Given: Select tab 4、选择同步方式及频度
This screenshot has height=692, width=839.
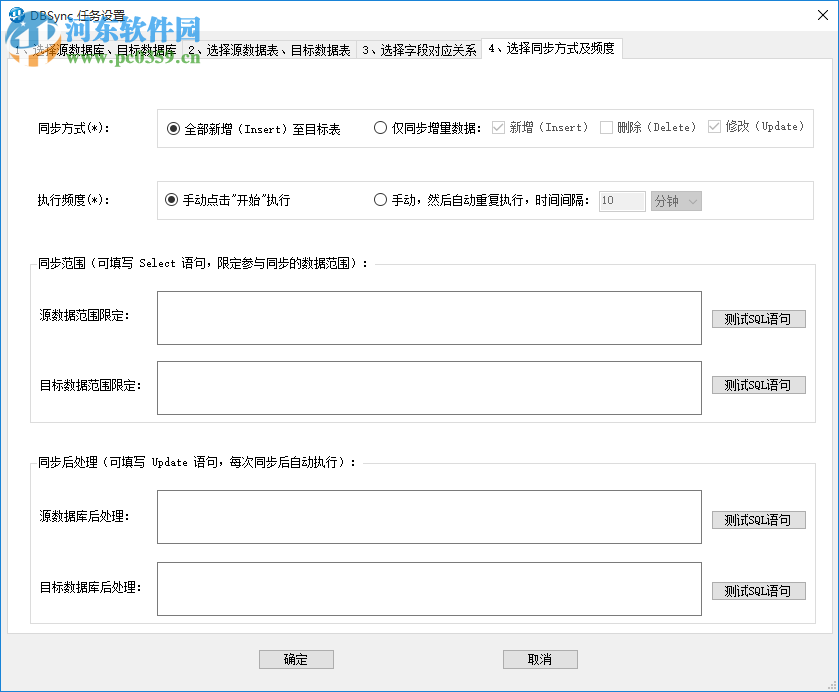Looking at the screenshot, I should point(552,48).
